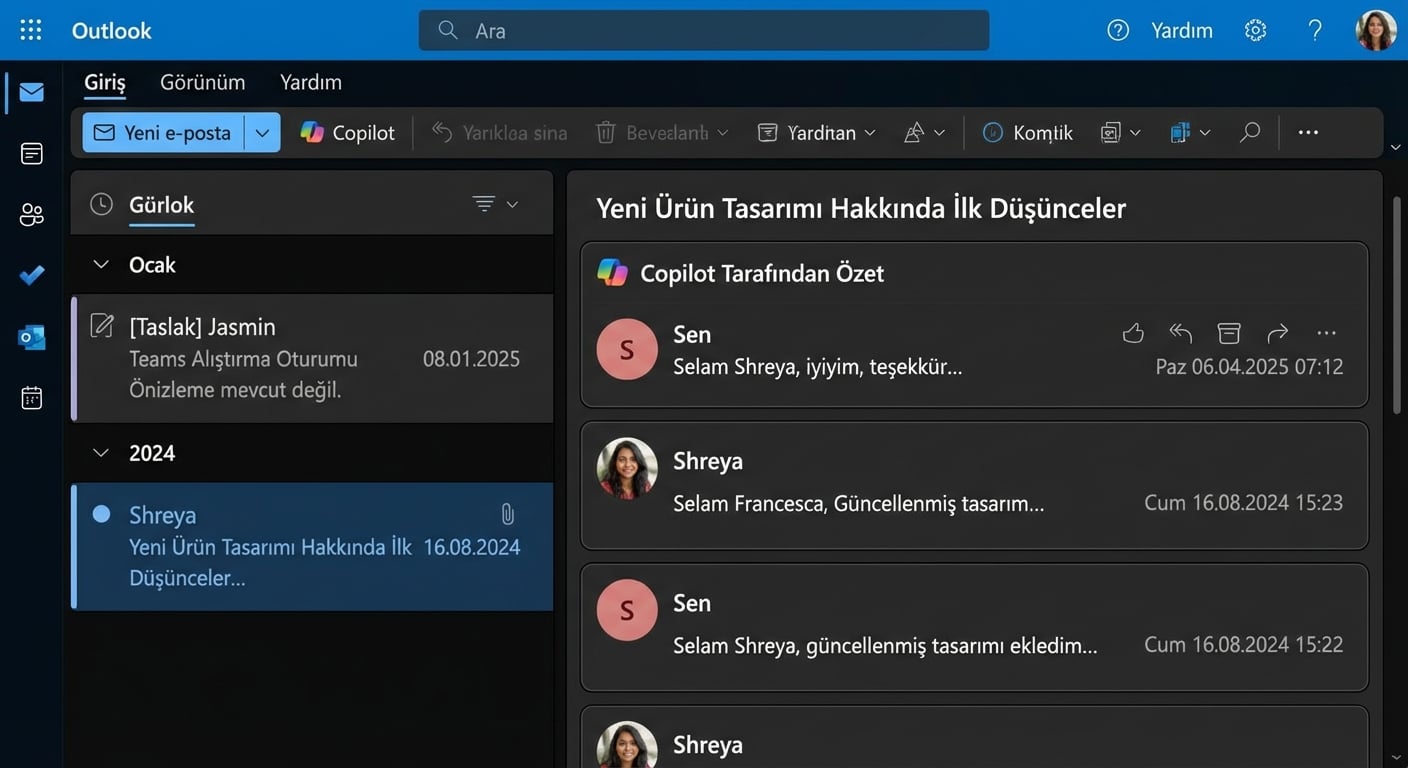Open the Notes icon in sidebar

pos(31,153)
